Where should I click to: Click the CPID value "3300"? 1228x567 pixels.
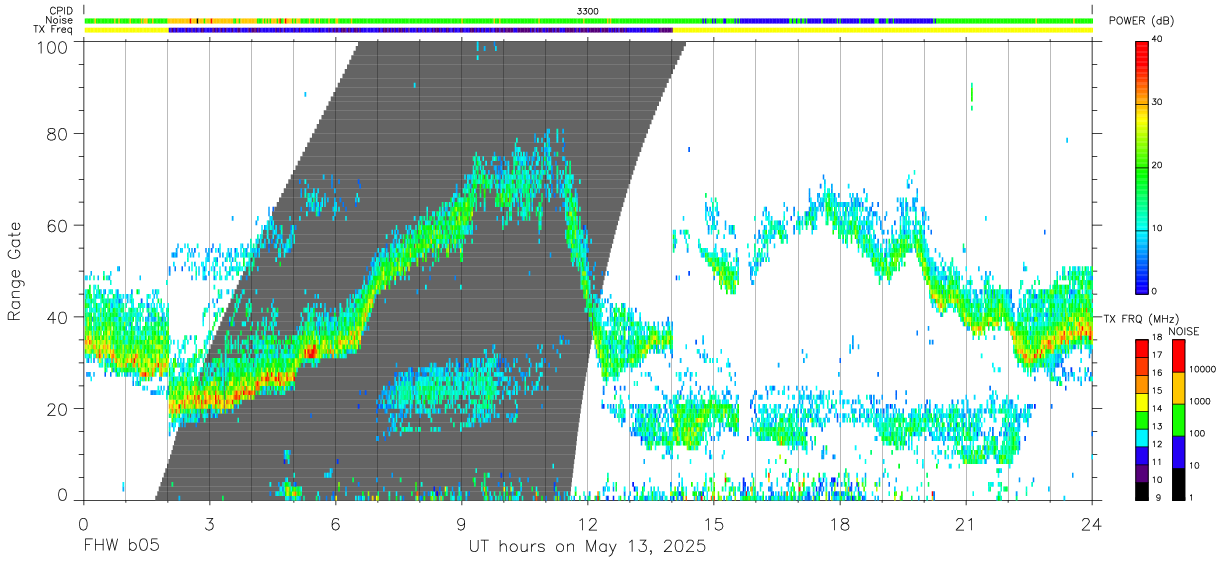click(x=588, y=11)
